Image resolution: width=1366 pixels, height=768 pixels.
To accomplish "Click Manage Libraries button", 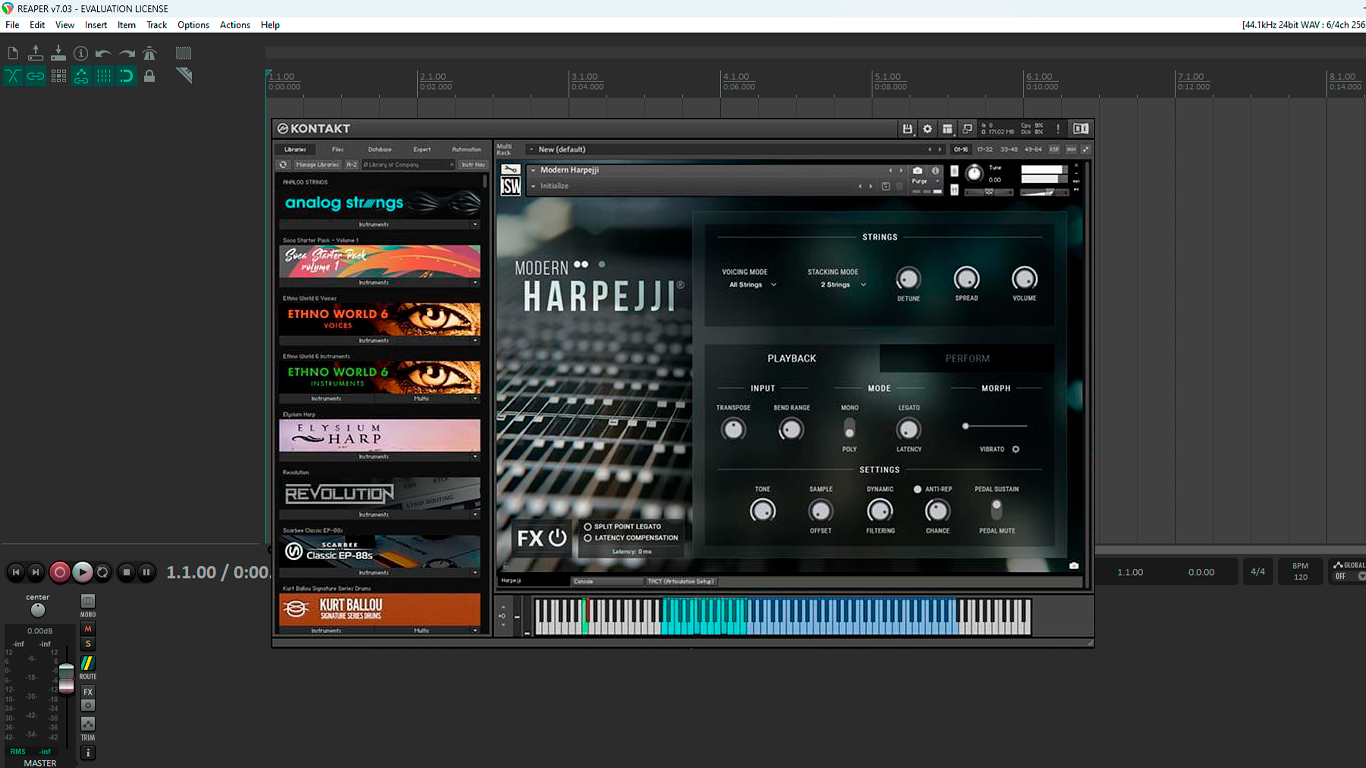I will click(317, 165).
